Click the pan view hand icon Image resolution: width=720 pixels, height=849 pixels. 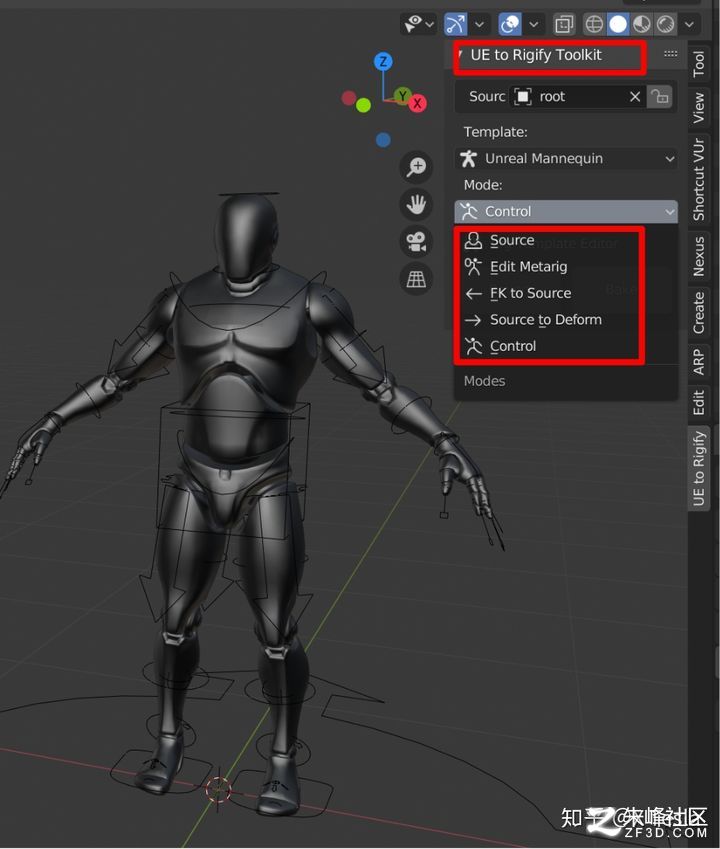416,204
